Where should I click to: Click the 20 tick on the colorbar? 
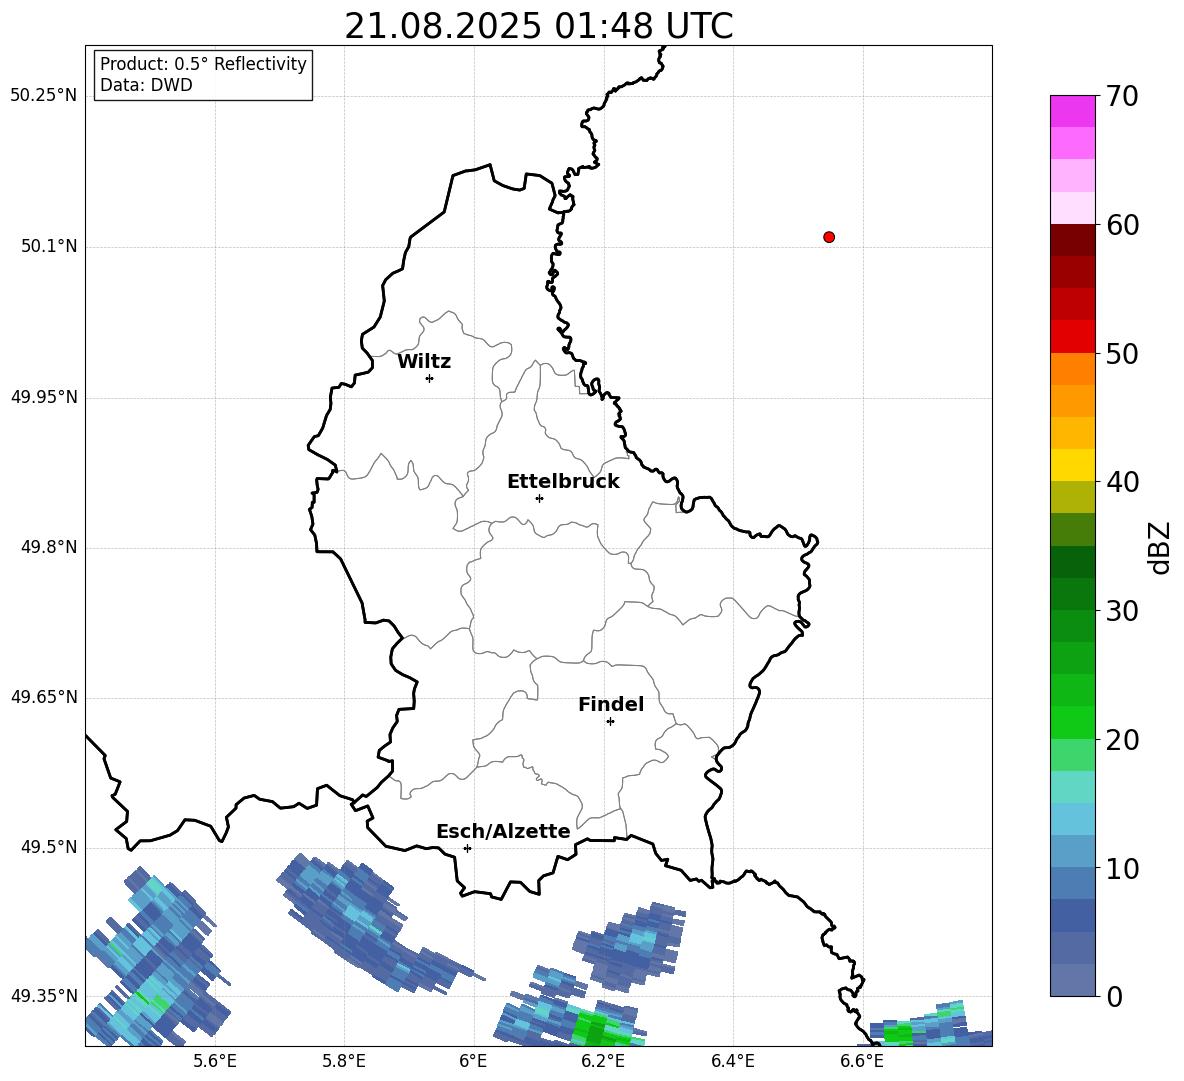click(x=1122, y=740)
